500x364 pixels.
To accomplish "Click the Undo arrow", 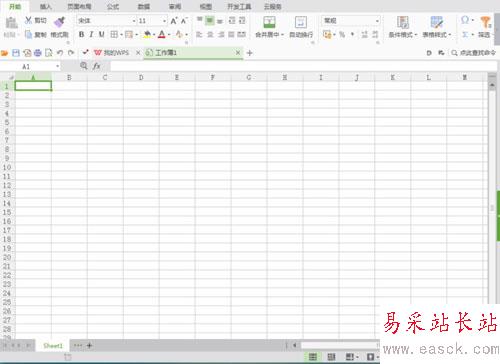I will (x=60, y=53).
